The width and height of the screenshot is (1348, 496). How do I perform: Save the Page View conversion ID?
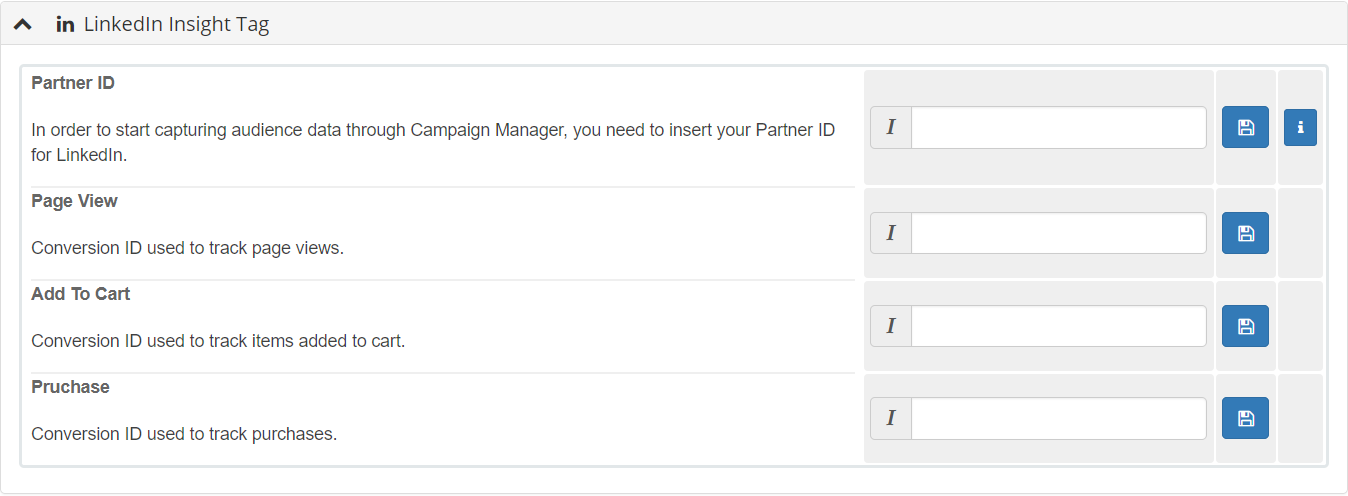point(1245,233)
